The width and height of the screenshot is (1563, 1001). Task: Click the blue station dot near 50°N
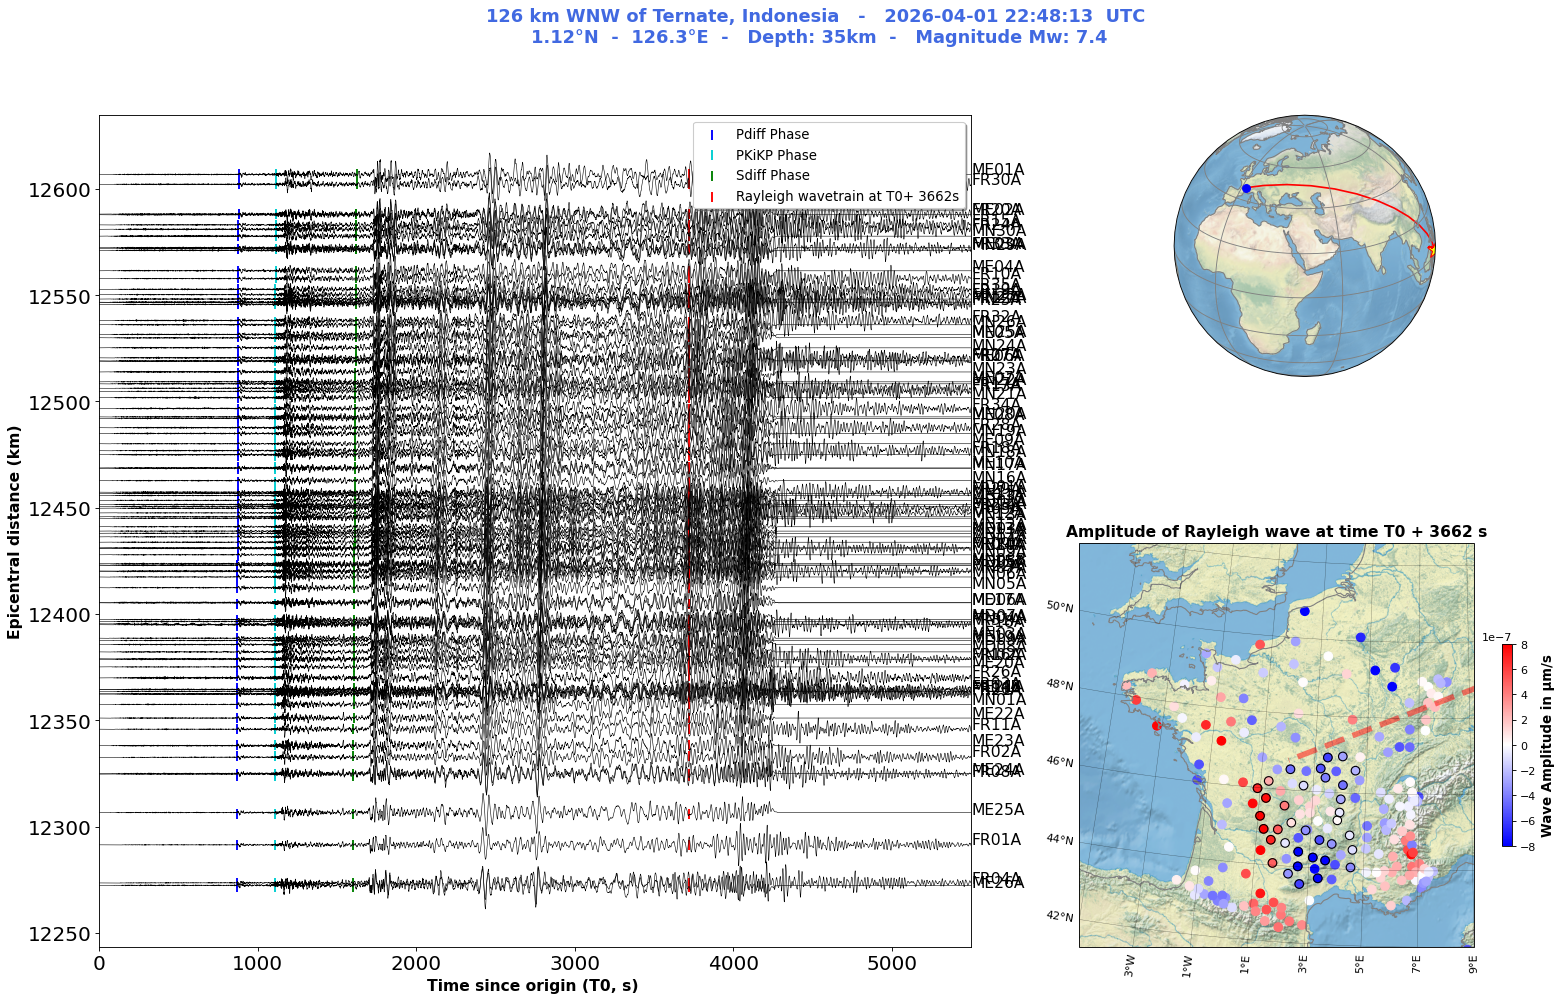point(1305,610)
